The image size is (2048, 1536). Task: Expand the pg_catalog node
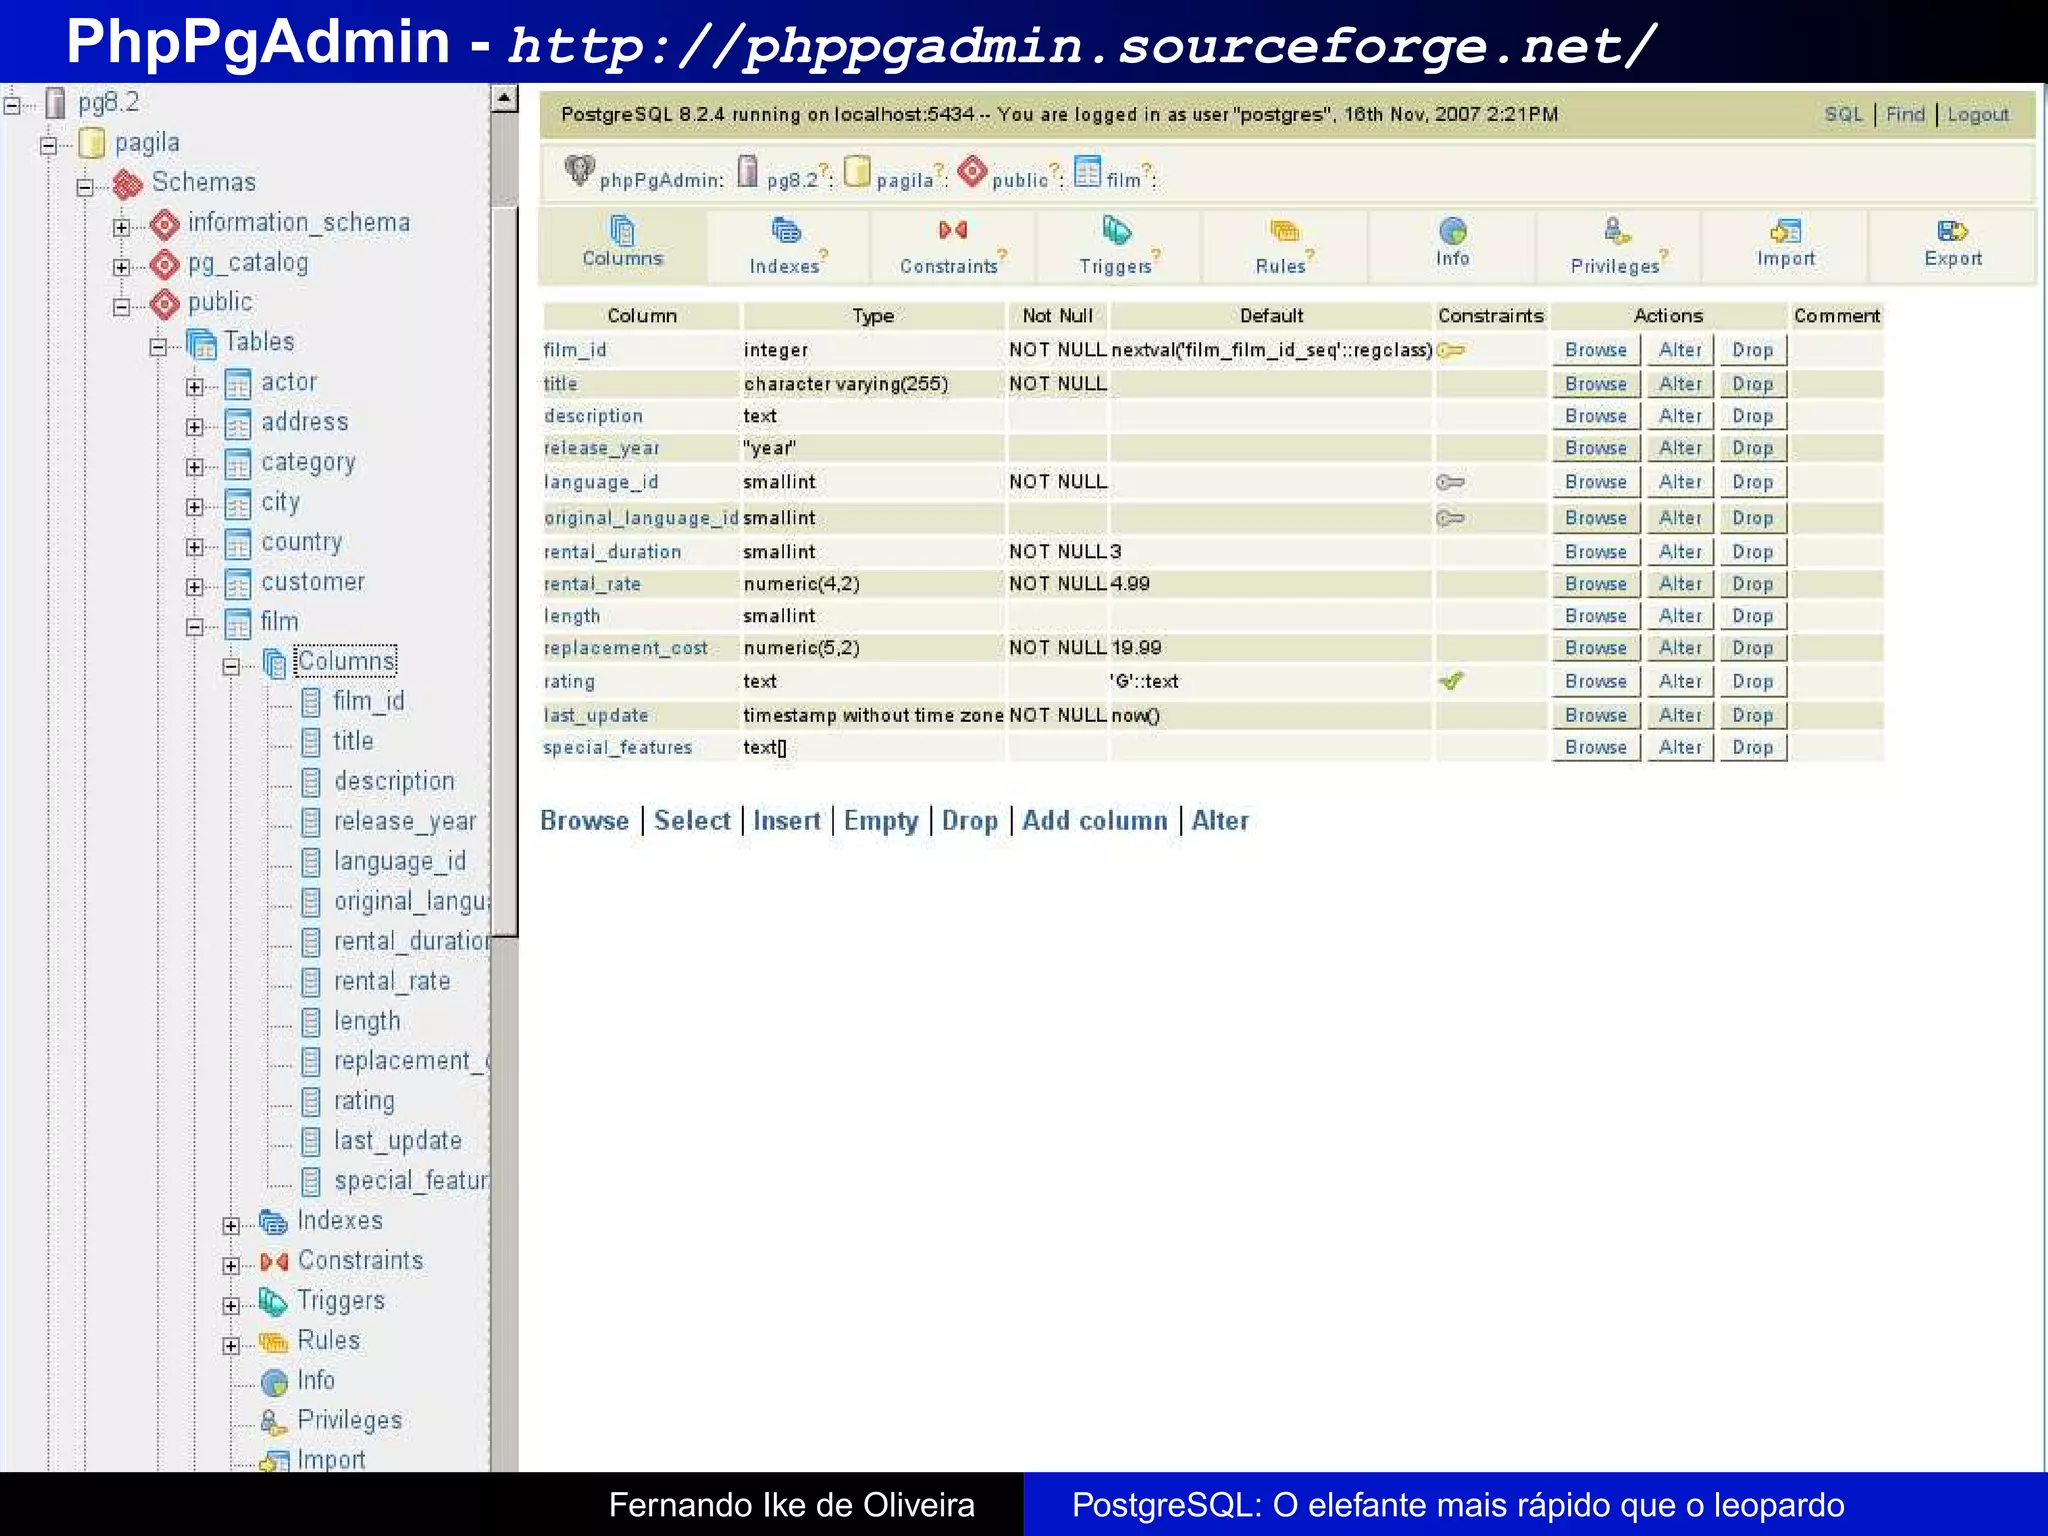[121, 267]
